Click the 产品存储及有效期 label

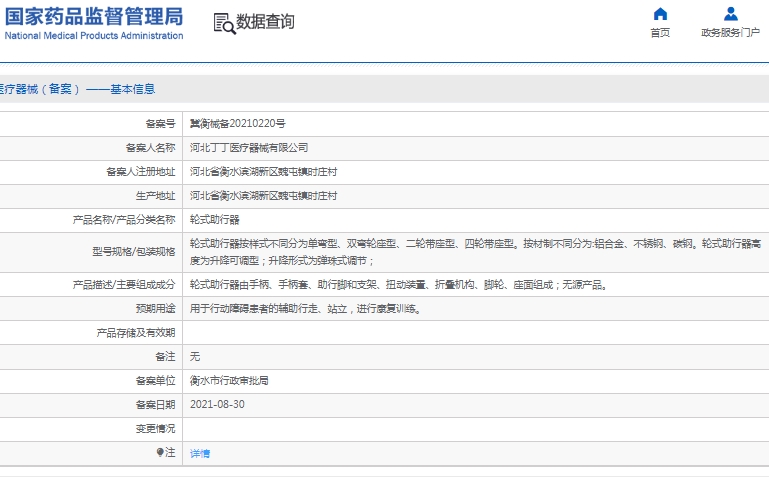point(136,333)
